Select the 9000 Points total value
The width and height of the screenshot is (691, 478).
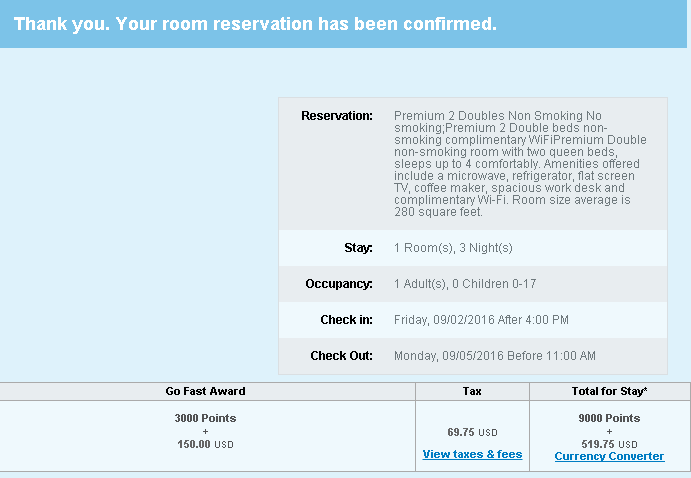click(610, 418)
